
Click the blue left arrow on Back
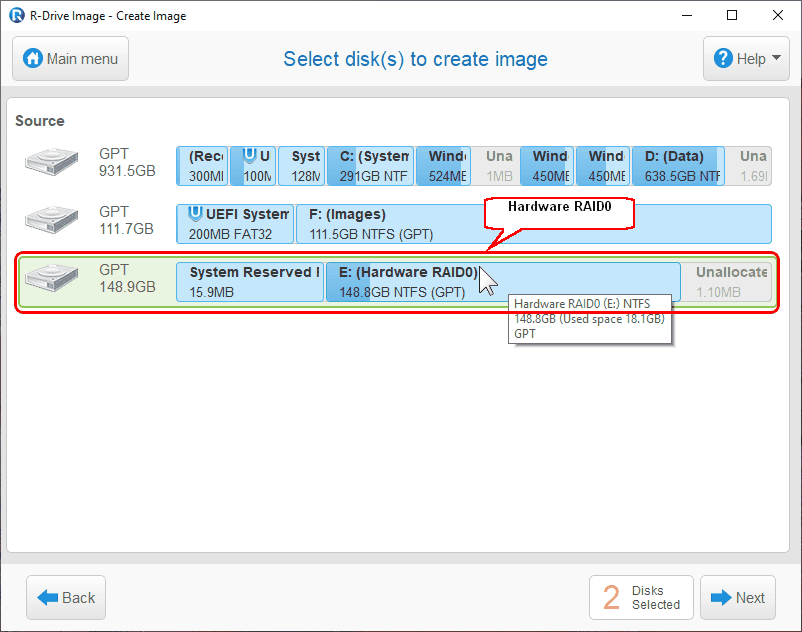pyautogui.click(x=48, y=597)
